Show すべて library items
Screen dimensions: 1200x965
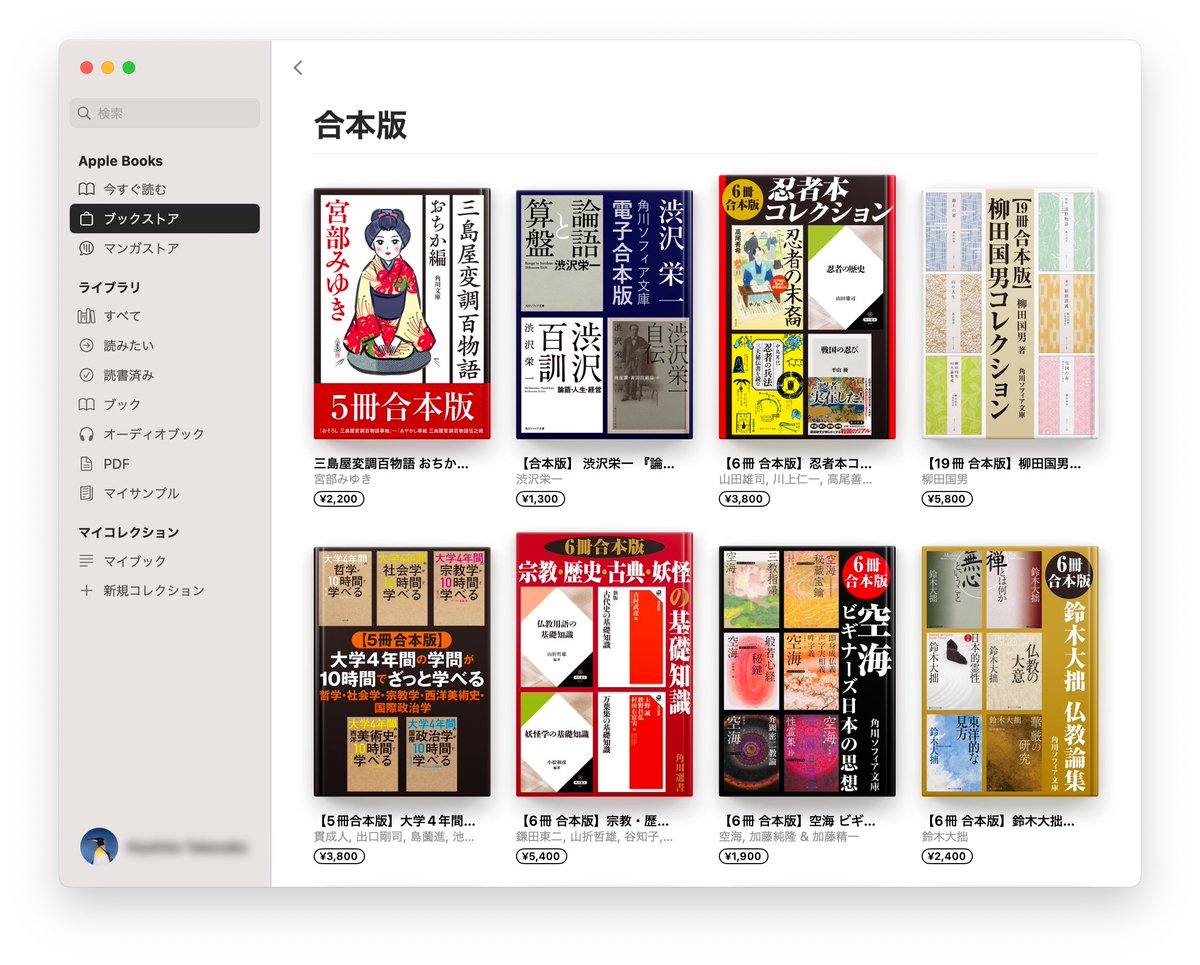[122, 316]
